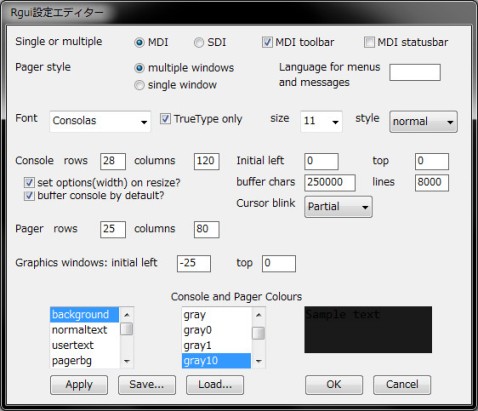Click the Console rows field showing 28
Screen dimensions: 478x411
[113, 161]
